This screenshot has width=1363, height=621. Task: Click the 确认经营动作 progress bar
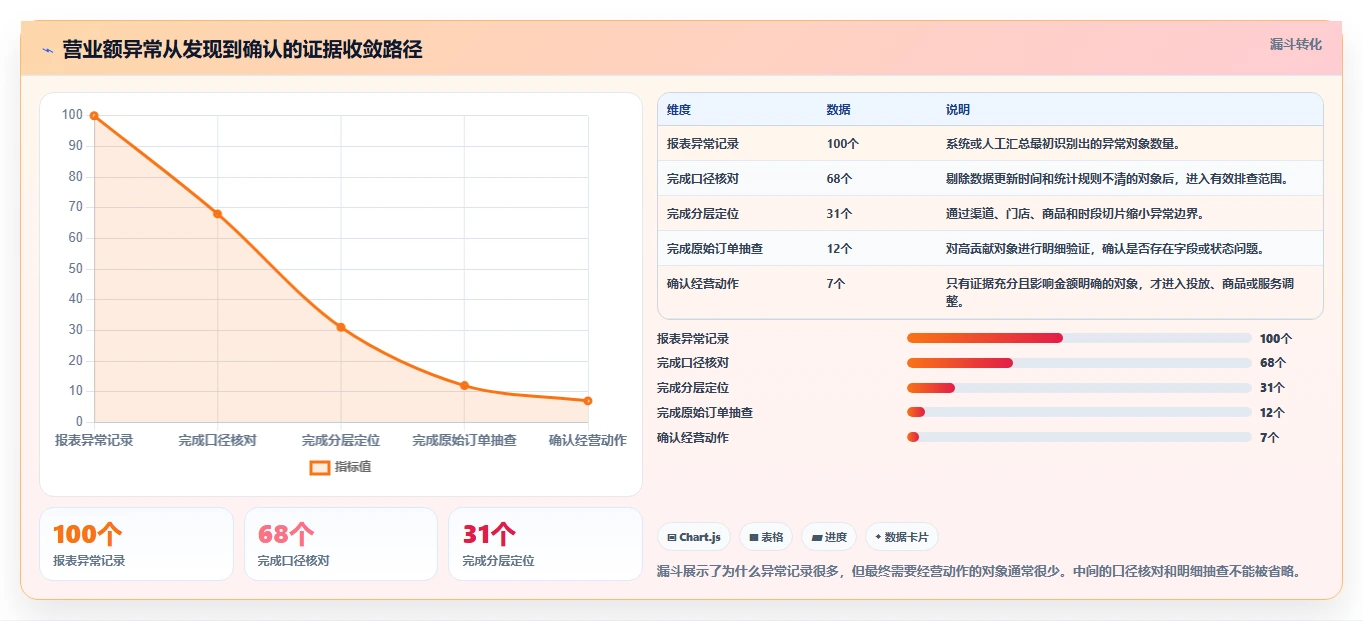coord(1079,437)
